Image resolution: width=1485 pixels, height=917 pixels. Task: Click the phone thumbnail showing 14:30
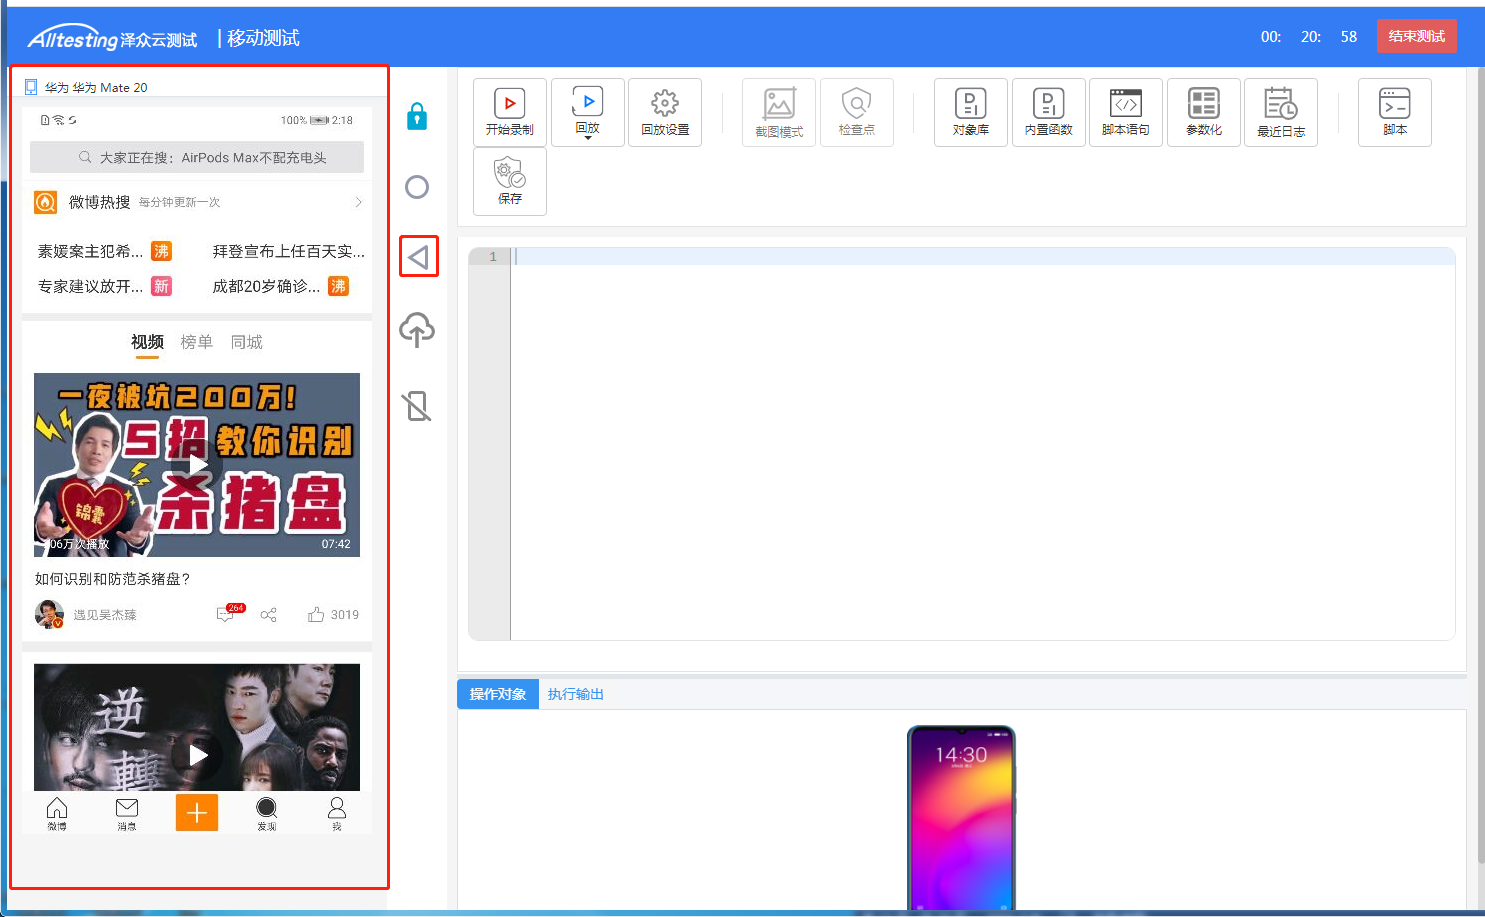point(961,818)
